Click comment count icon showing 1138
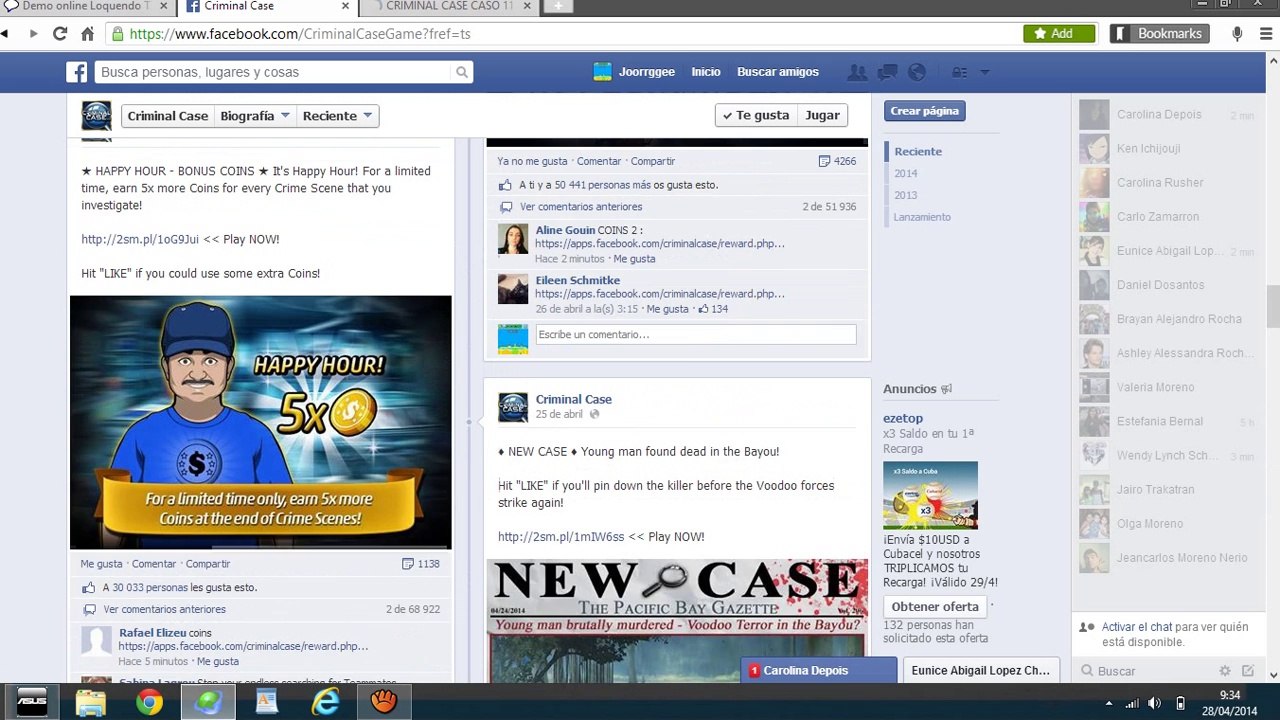1280x720 pixels. coord(408,564)
